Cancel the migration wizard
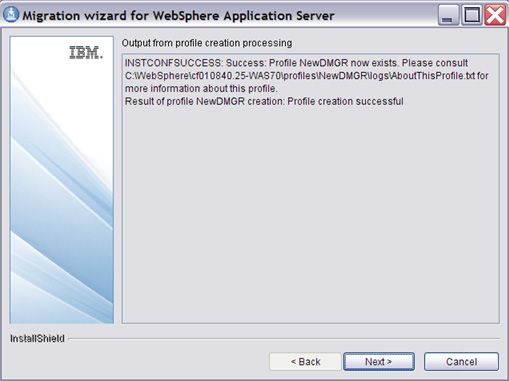The height and width of the screenshot is (381, 509). tap(461, 362)
